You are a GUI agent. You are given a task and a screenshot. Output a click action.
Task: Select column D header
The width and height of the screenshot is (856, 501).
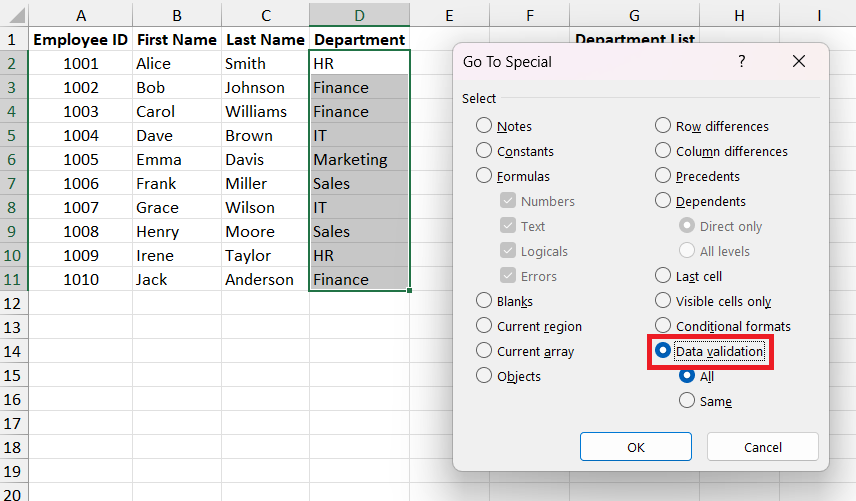pos(359,15)
